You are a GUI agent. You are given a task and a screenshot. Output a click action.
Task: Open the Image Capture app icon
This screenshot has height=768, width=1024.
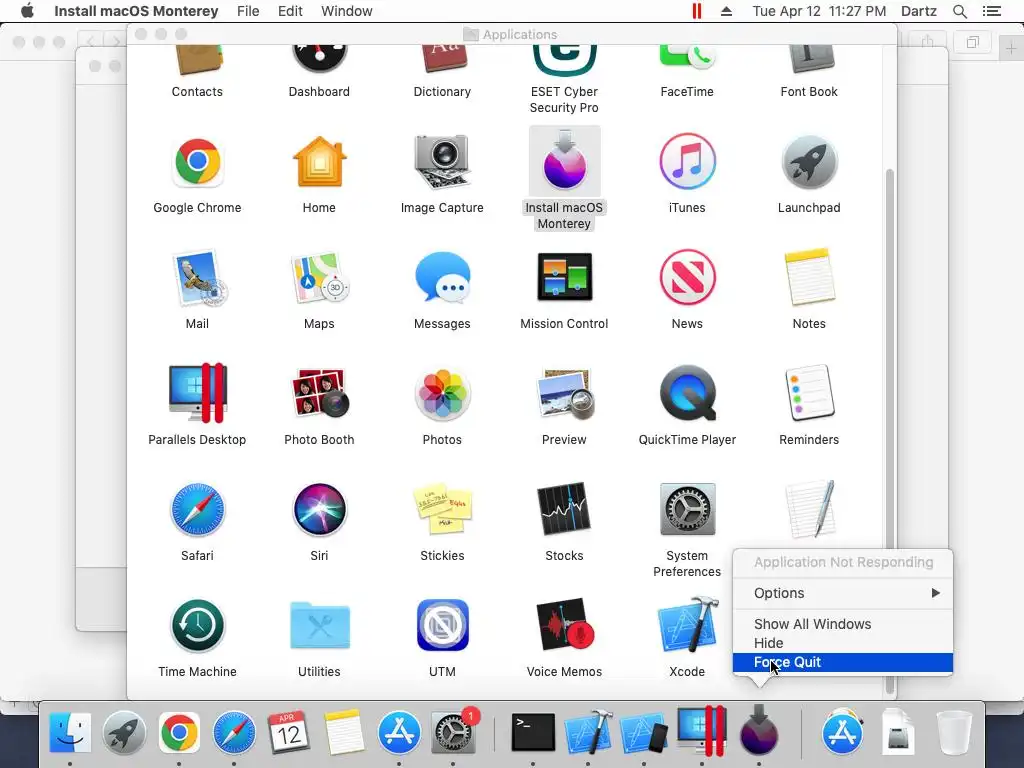(442, 162)
